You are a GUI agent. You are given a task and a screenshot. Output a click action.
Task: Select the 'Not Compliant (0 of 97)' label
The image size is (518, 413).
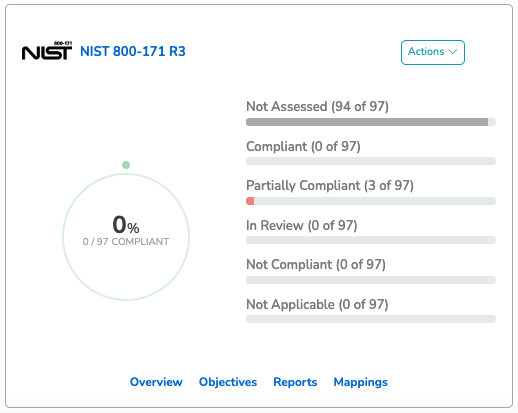tap(316, 264)
